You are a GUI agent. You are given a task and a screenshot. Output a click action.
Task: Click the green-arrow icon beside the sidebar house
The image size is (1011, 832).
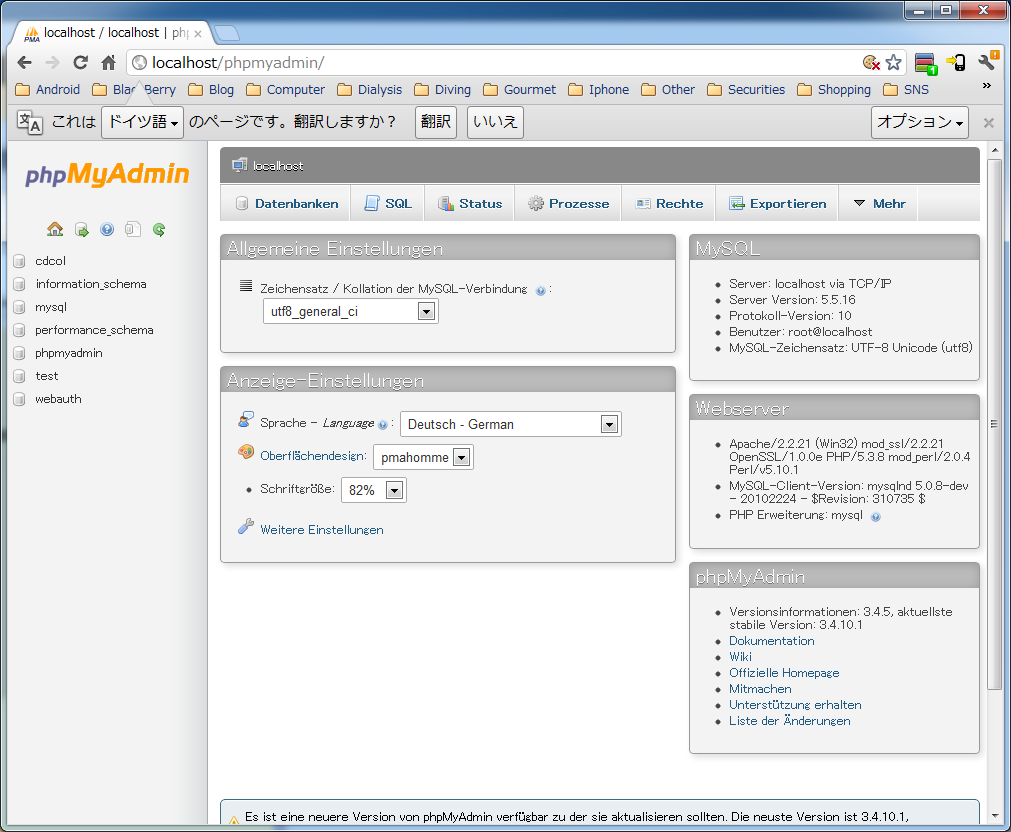pos(81,229)
